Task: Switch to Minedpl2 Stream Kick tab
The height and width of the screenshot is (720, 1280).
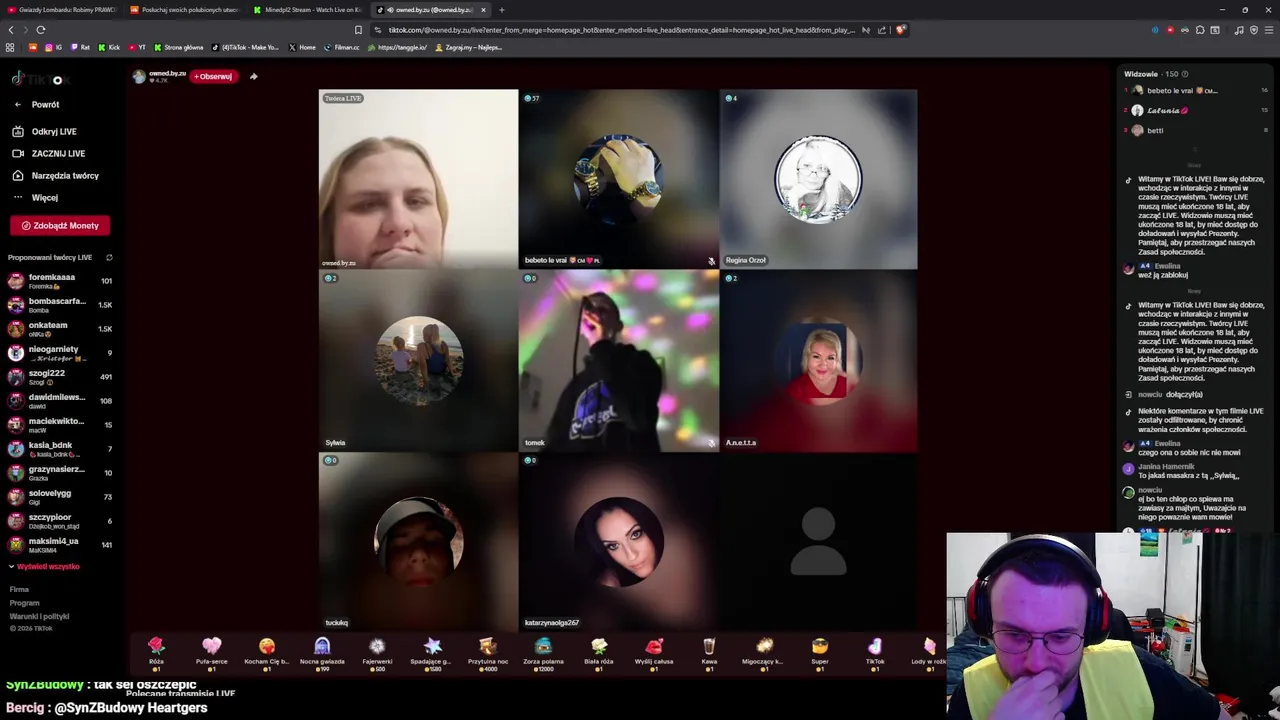Action: click(307, 10)
